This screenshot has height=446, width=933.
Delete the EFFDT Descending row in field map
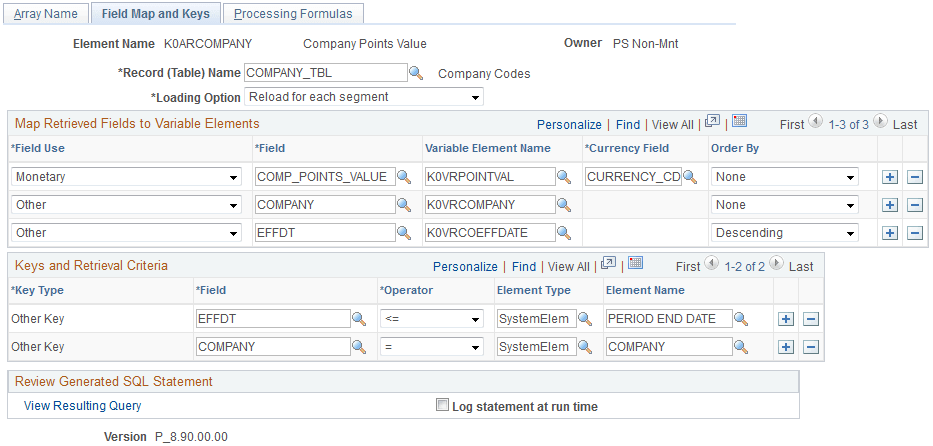click(x=915, y=233)
